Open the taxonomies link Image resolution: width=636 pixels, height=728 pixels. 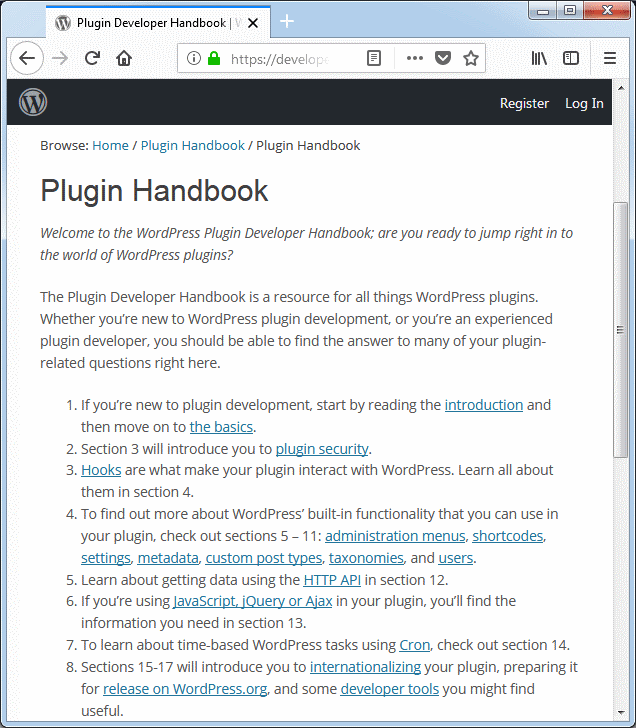click(x=366, y=558)
